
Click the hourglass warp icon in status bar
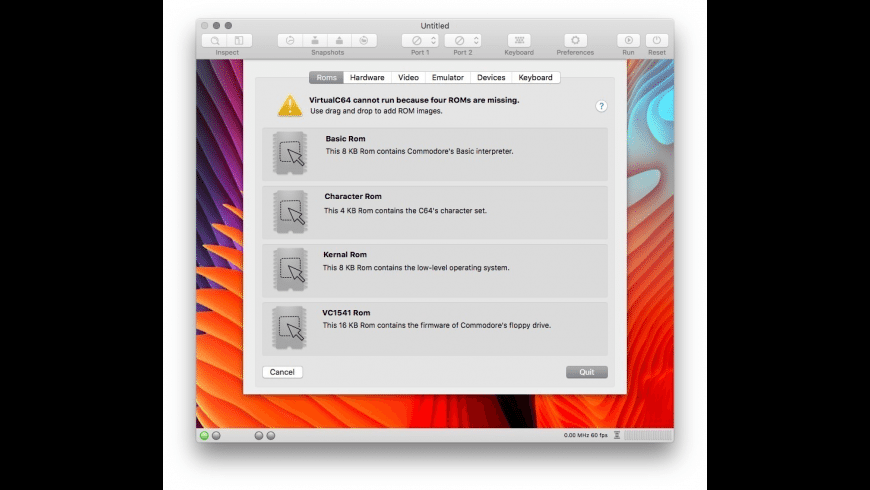(617, 435)
